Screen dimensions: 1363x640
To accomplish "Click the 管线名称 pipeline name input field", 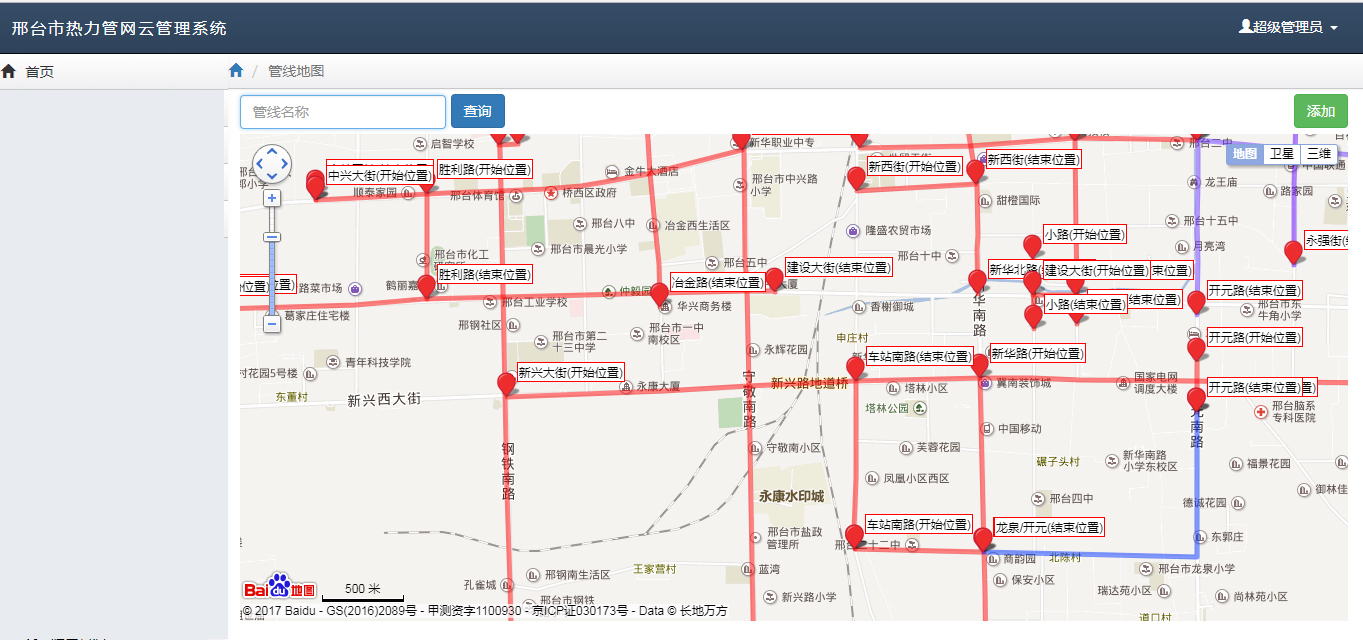I will pyautogui.click(x=342, y=111).
